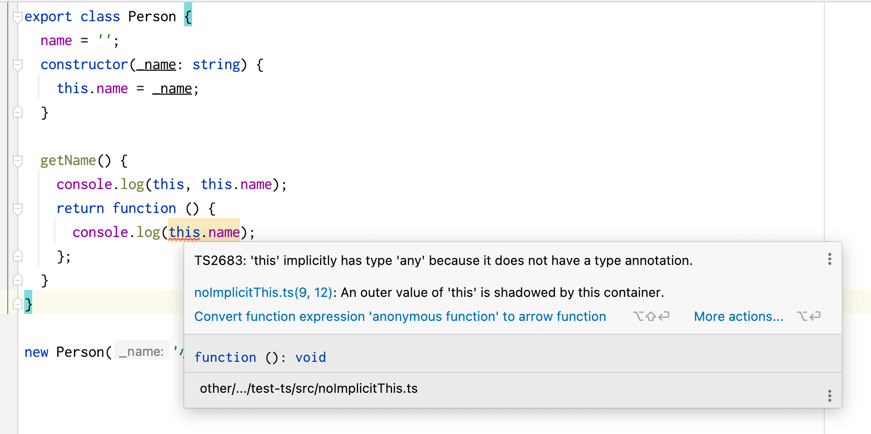Click the underlined _name constructor parameter
The width and height of the screenshot is (871, 434).
[156, 65]
